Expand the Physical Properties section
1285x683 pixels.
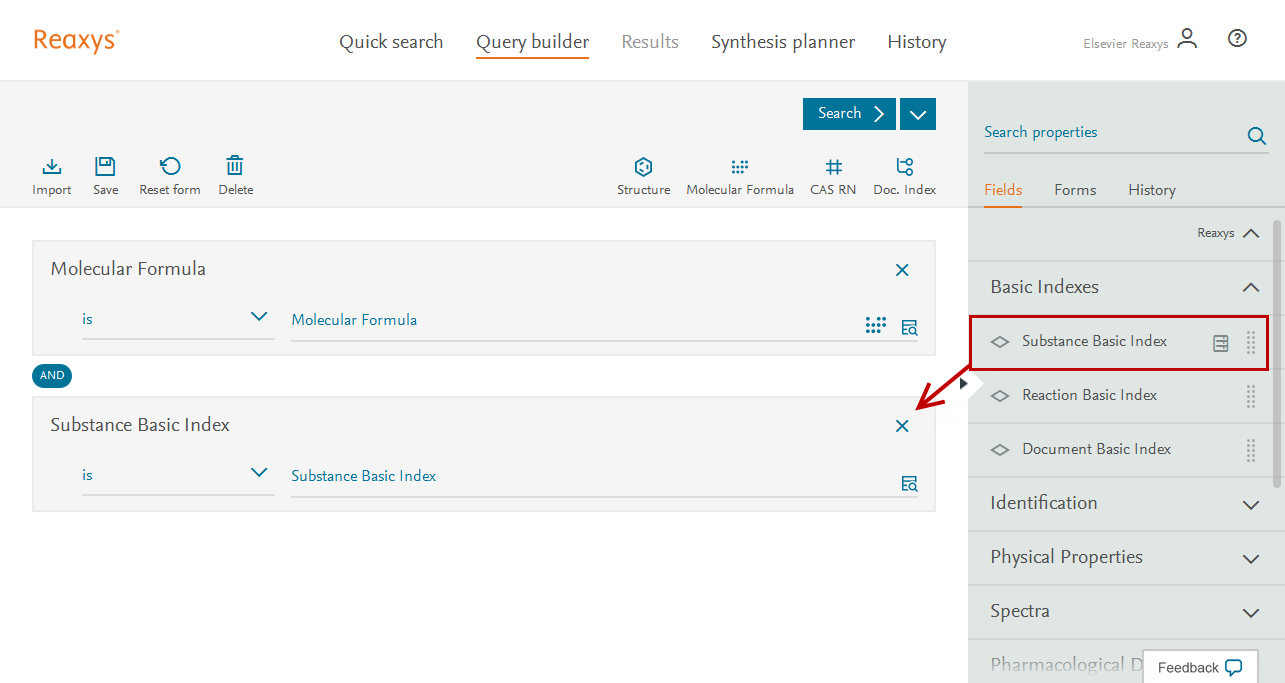1250,558
